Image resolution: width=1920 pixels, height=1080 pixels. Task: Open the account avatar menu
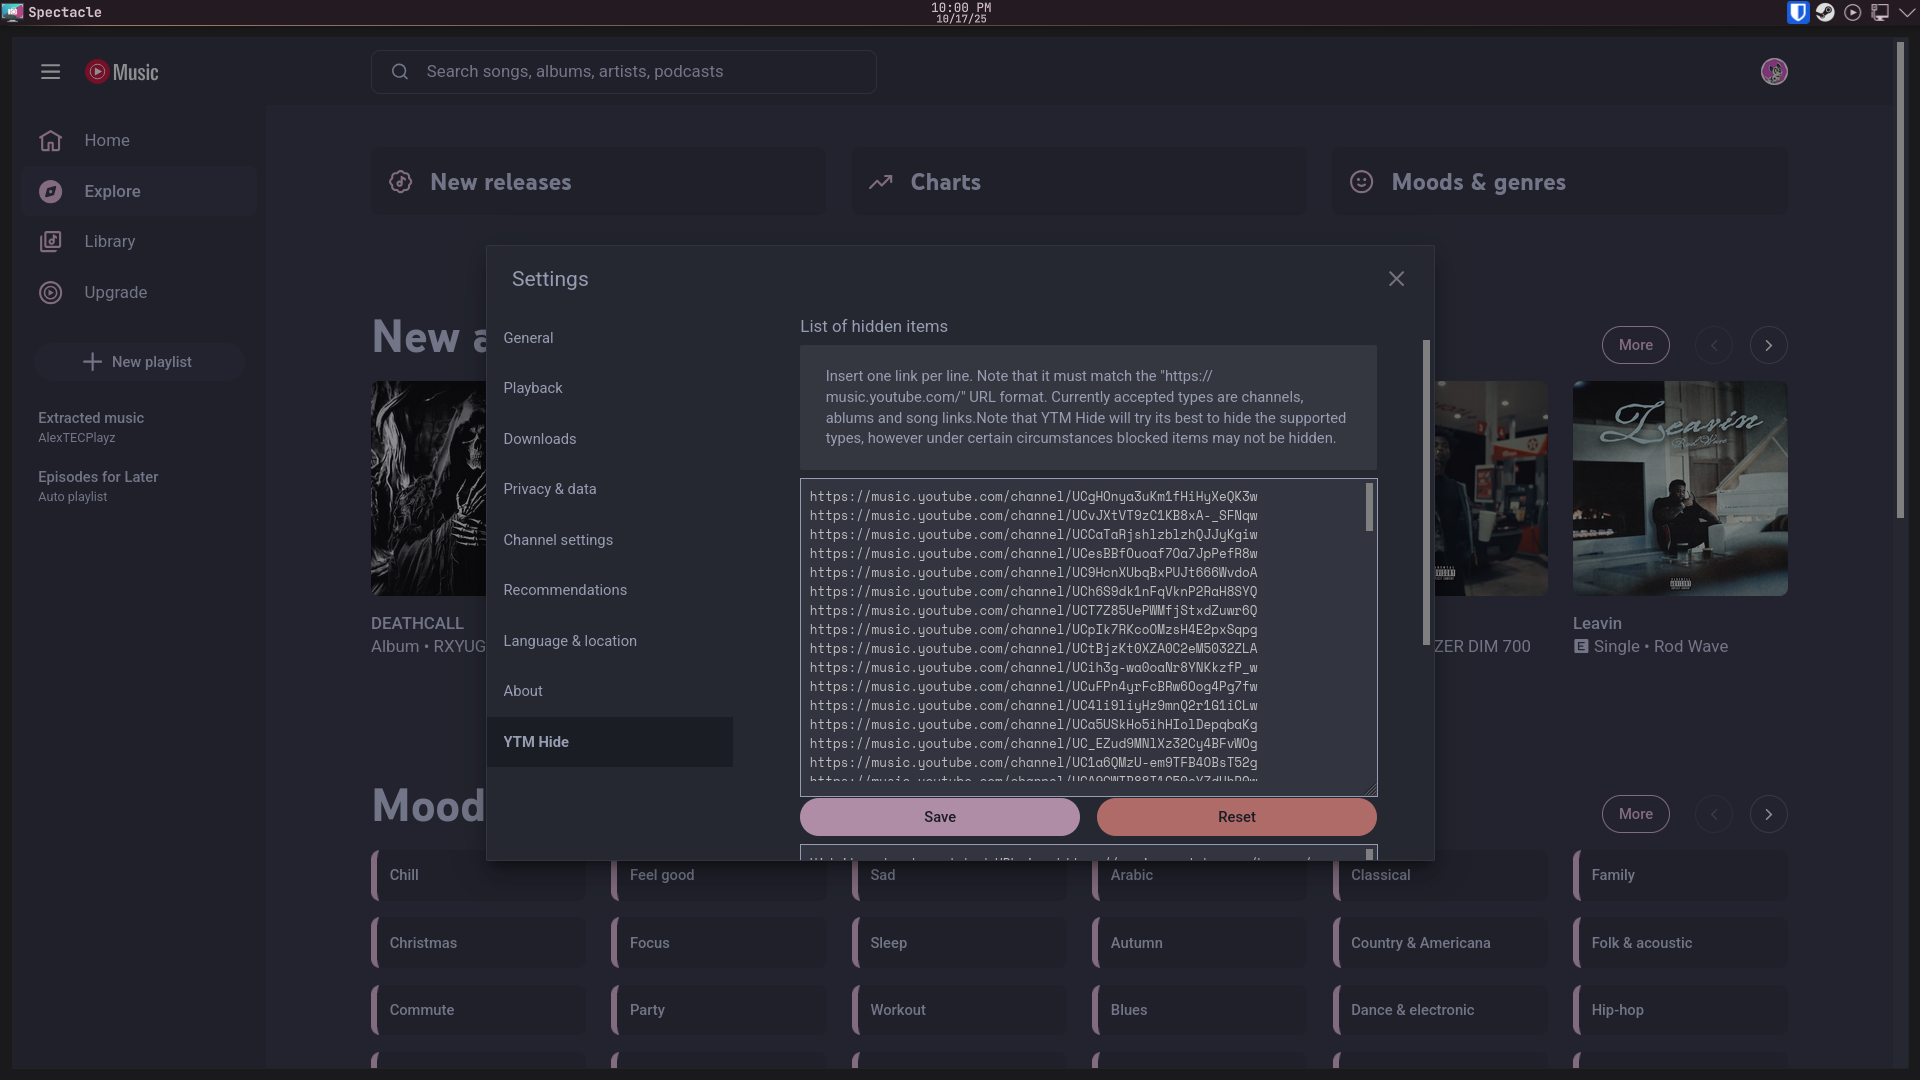(x=1774, y=72)
